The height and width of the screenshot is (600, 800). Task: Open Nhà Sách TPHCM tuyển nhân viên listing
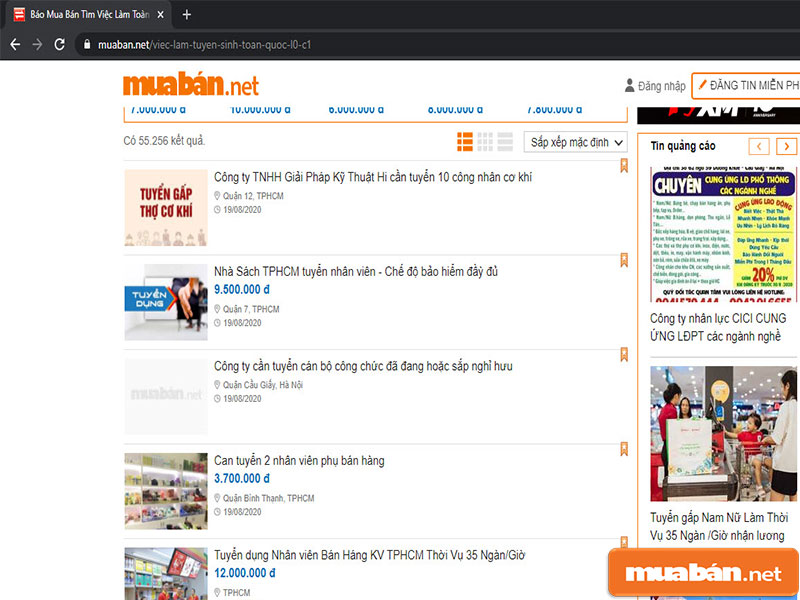coord(356,271)
